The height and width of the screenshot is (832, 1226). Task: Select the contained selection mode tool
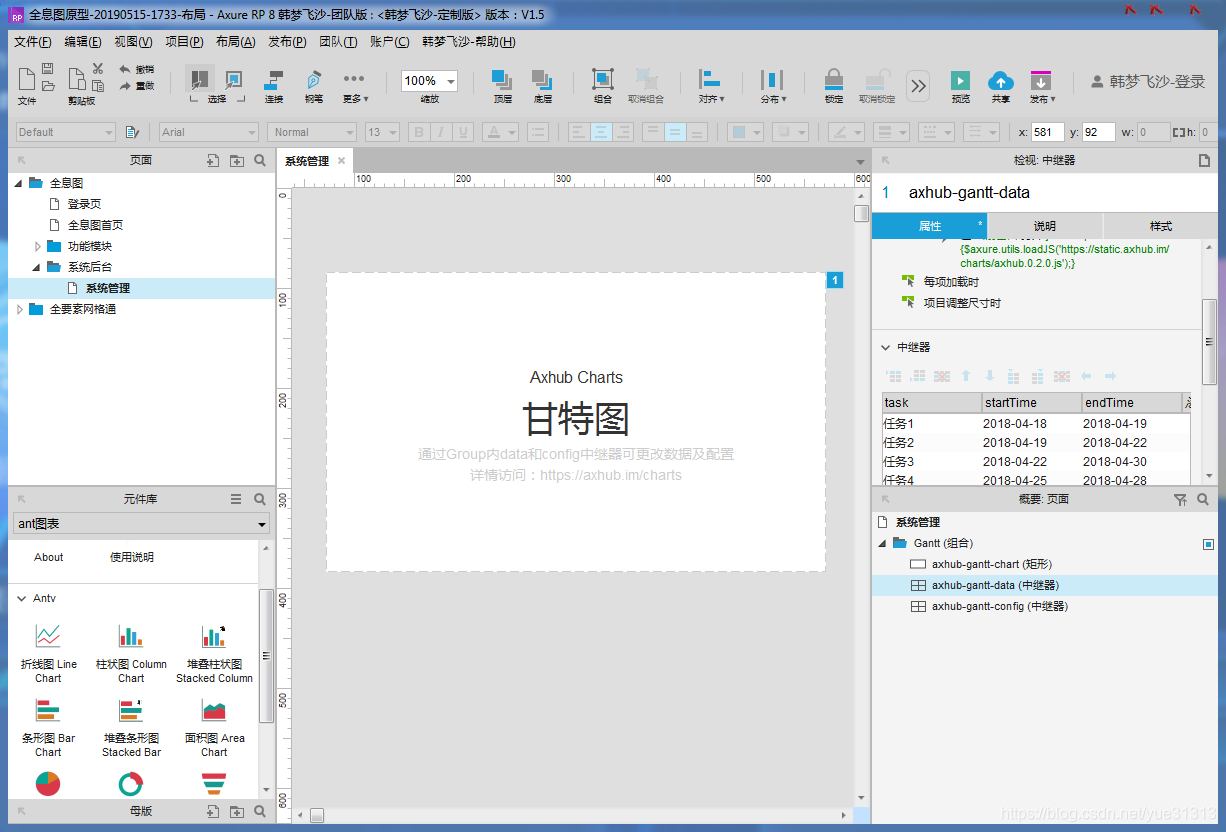[x=233, y=79]
